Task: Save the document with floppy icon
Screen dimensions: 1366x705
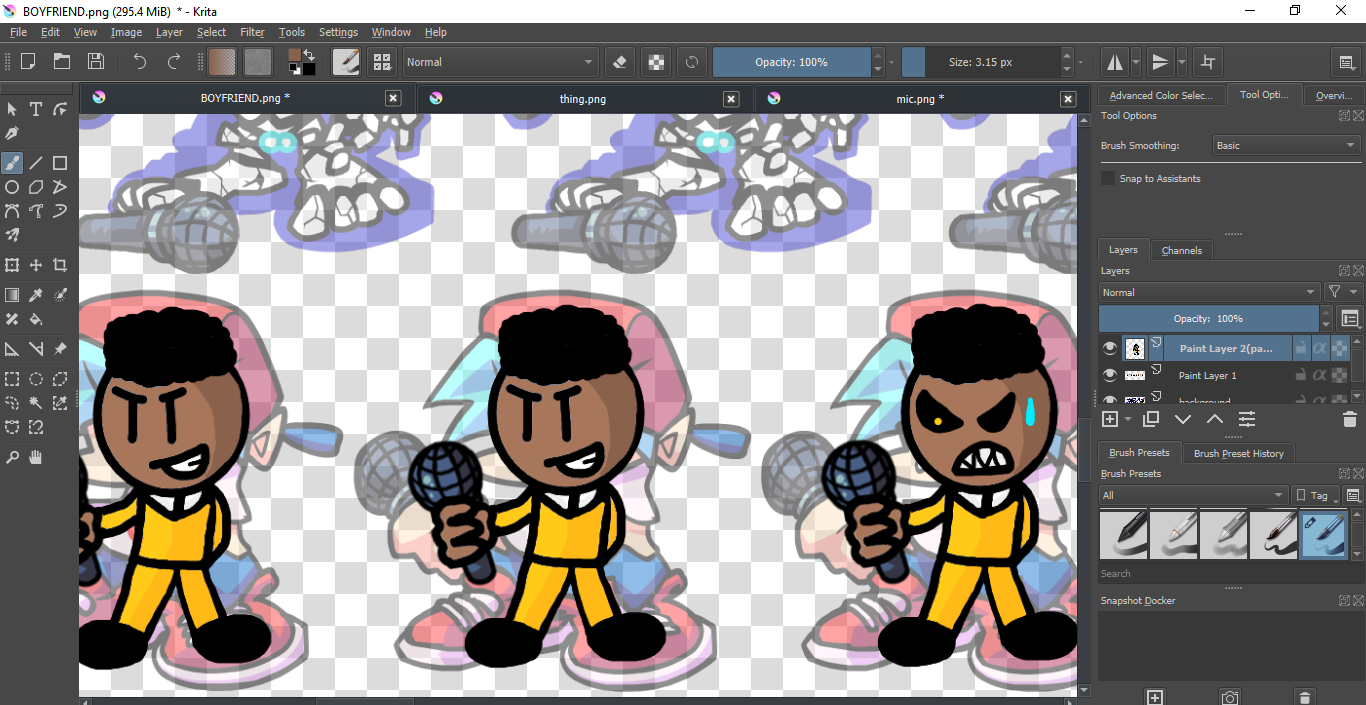Action: click(95, 62)
